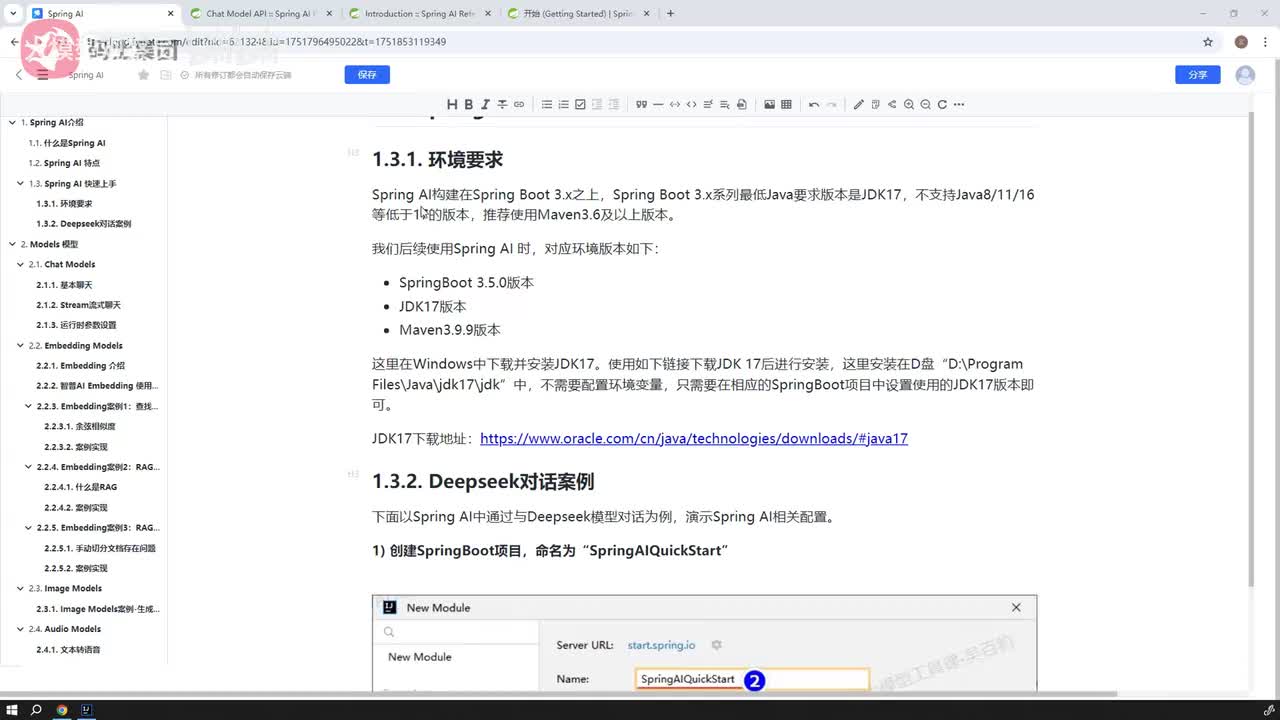
Task: Bookmark this page in the browser
Action: 1208,42
